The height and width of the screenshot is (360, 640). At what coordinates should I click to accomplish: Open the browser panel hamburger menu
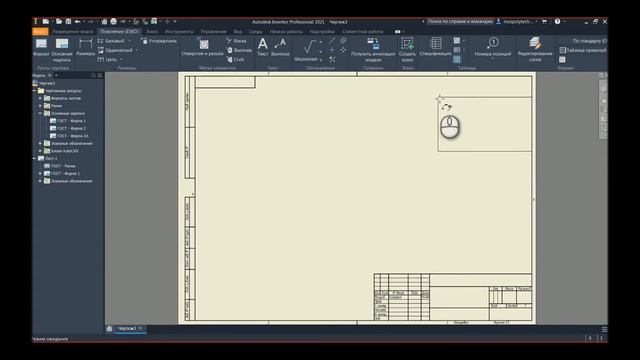[x=100, y=76]
